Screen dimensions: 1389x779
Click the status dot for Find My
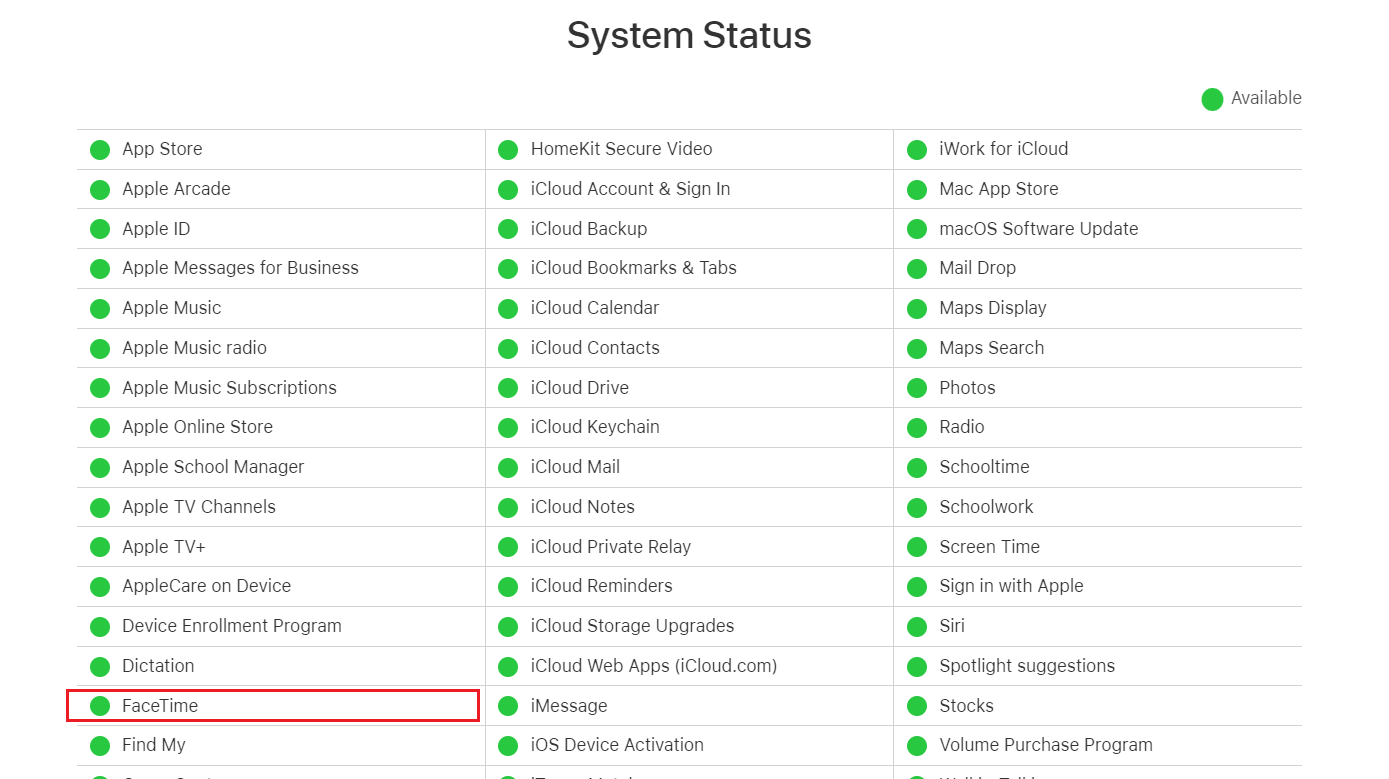pyautogui.click(x=100, y=746)
